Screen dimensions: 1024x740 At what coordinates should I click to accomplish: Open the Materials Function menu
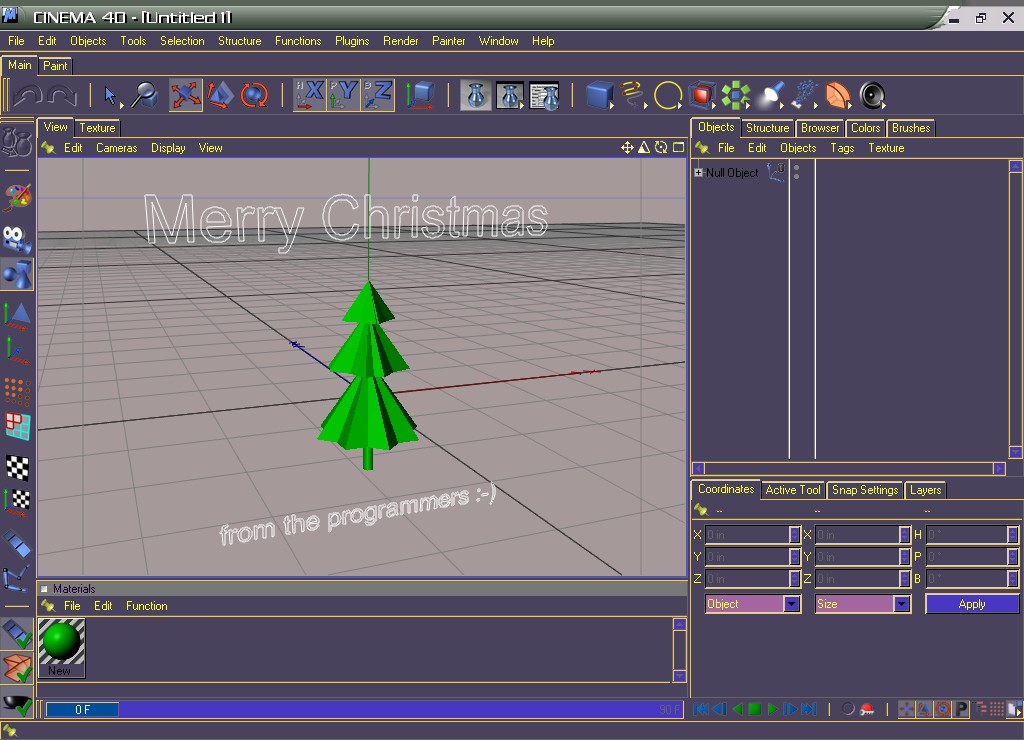click(x=147, y=606)
